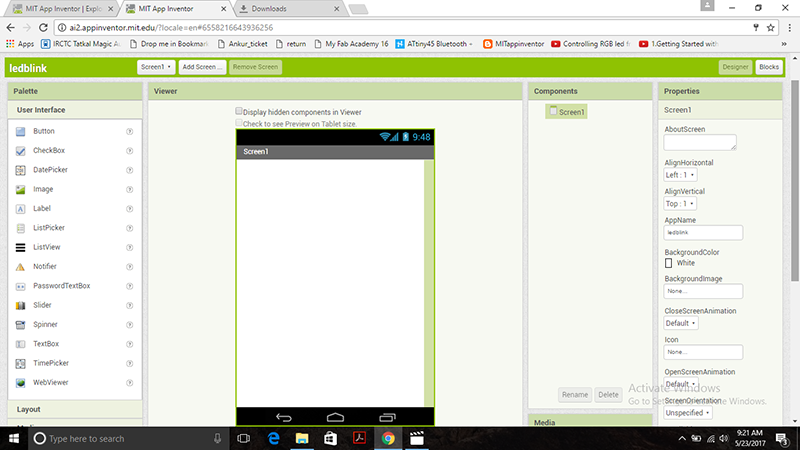
Task: Open File Explorer from the taskbar
Action: 302,438
